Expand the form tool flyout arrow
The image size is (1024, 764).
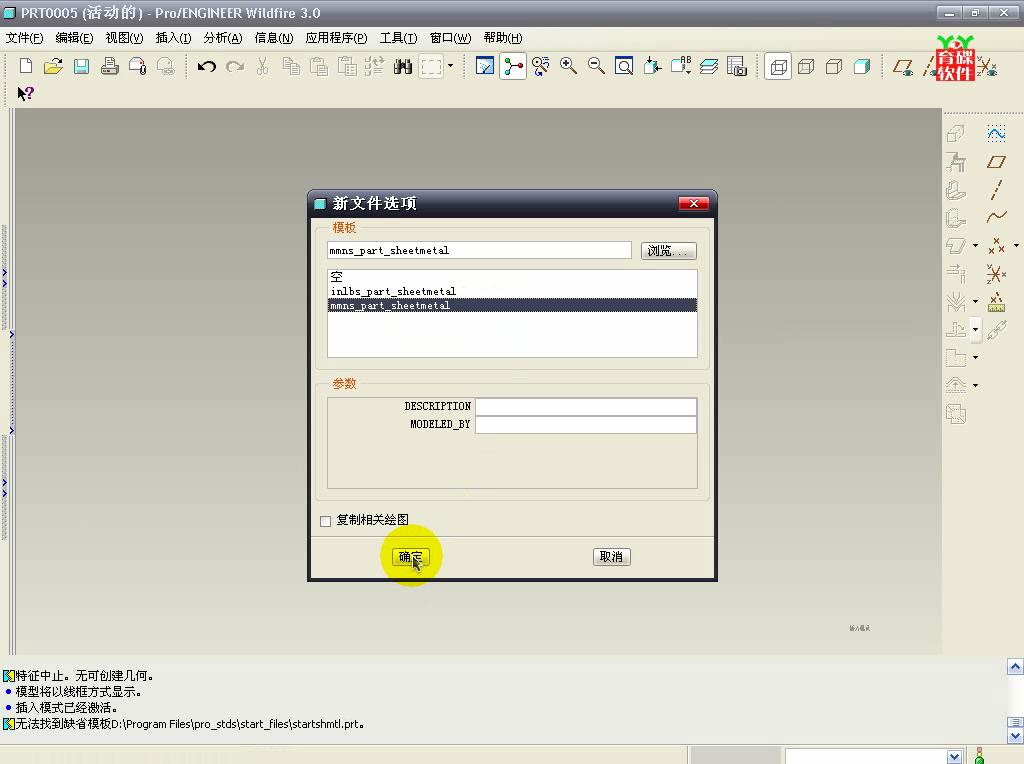pos(975,386)
